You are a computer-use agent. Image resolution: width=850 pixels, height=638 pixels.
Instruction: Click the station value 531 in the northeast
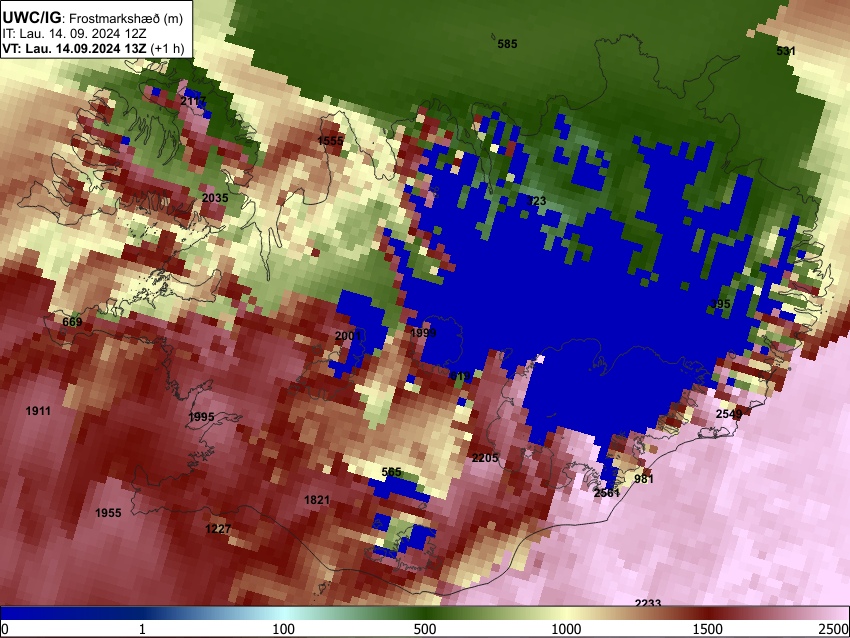(x=785, y=51)
